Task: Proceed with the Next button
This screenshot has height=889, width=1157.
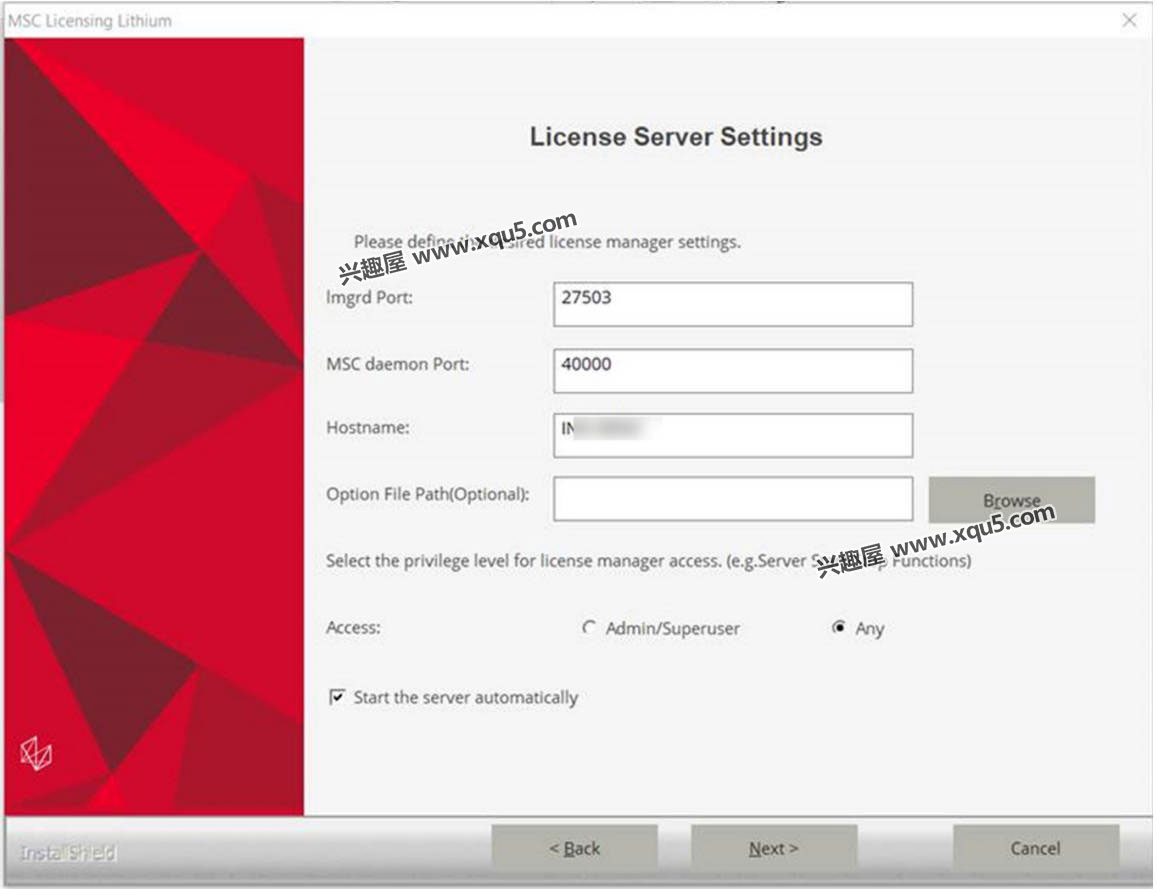Action: [x=774, y=848]
